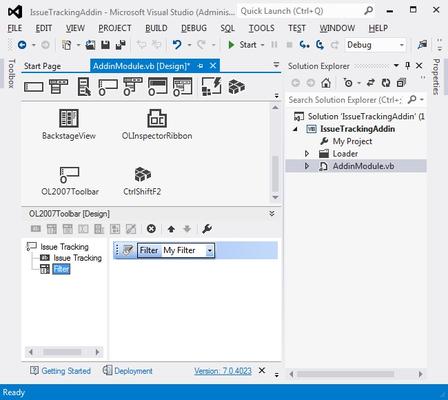Select the Issue Tracking root toolbar node
The width and height of the screenshot is (448, 400).
pyautogui.click(x=64, y=247)
